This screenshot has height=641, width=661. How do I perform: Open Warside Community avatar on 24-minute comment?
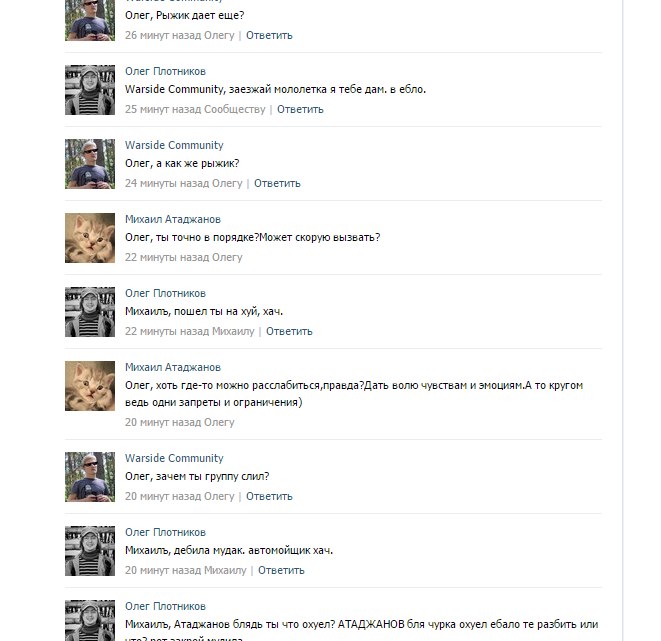(90, 164)
